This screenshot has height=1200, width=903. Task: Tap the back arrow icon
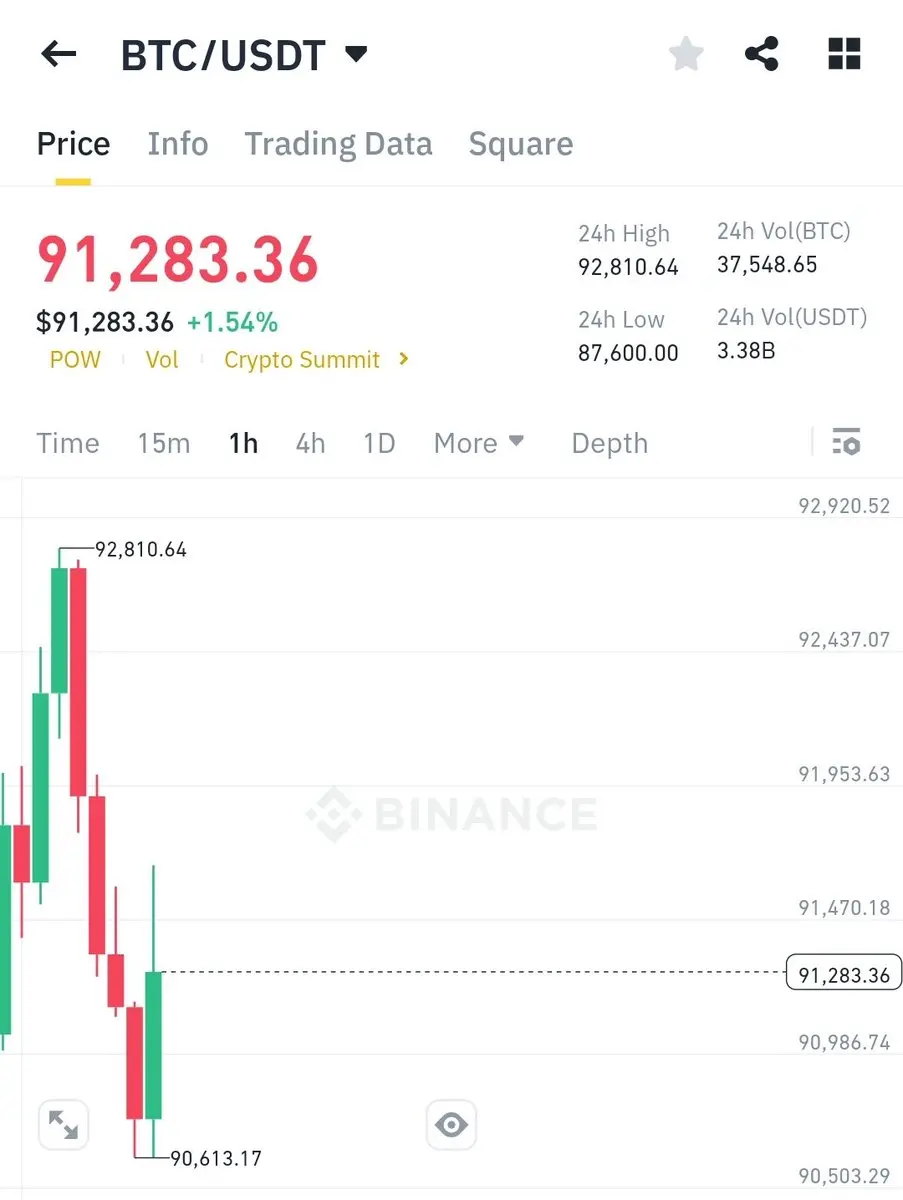[58, 54]
